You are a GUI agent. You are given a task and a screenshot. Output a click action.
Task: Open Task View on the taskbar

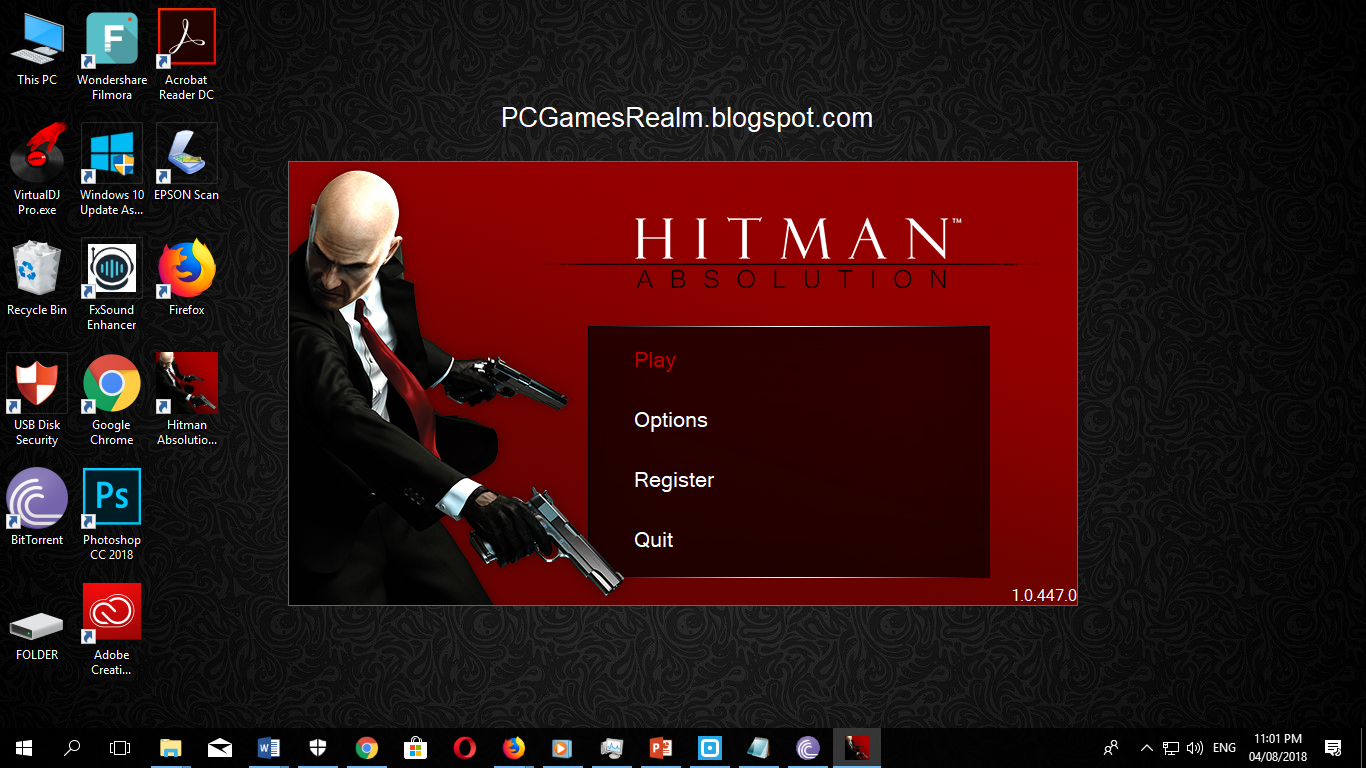120,747
